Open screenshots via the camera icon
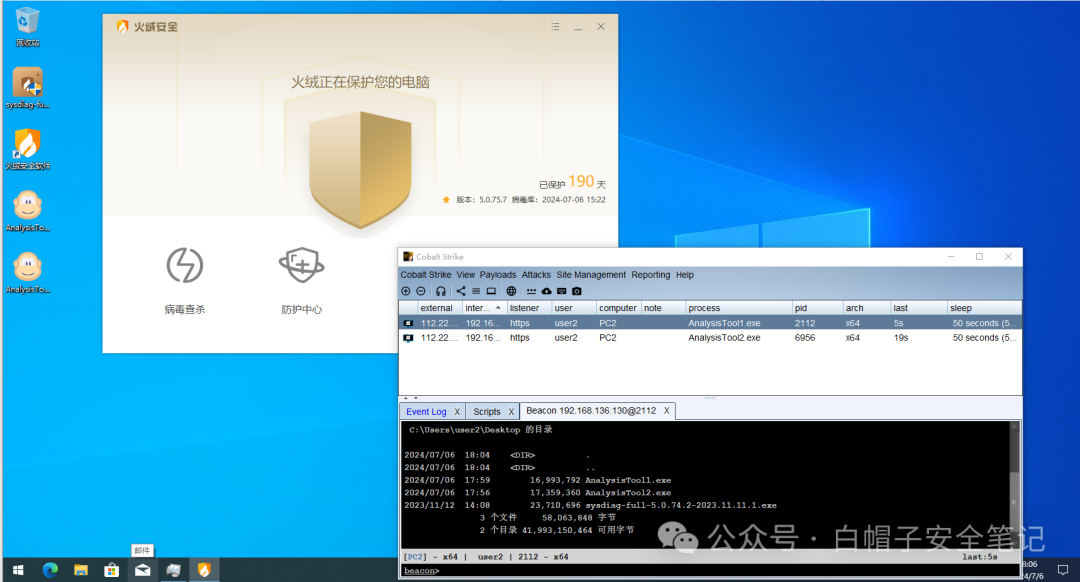Screen dimensions: 1080x582 577,291
